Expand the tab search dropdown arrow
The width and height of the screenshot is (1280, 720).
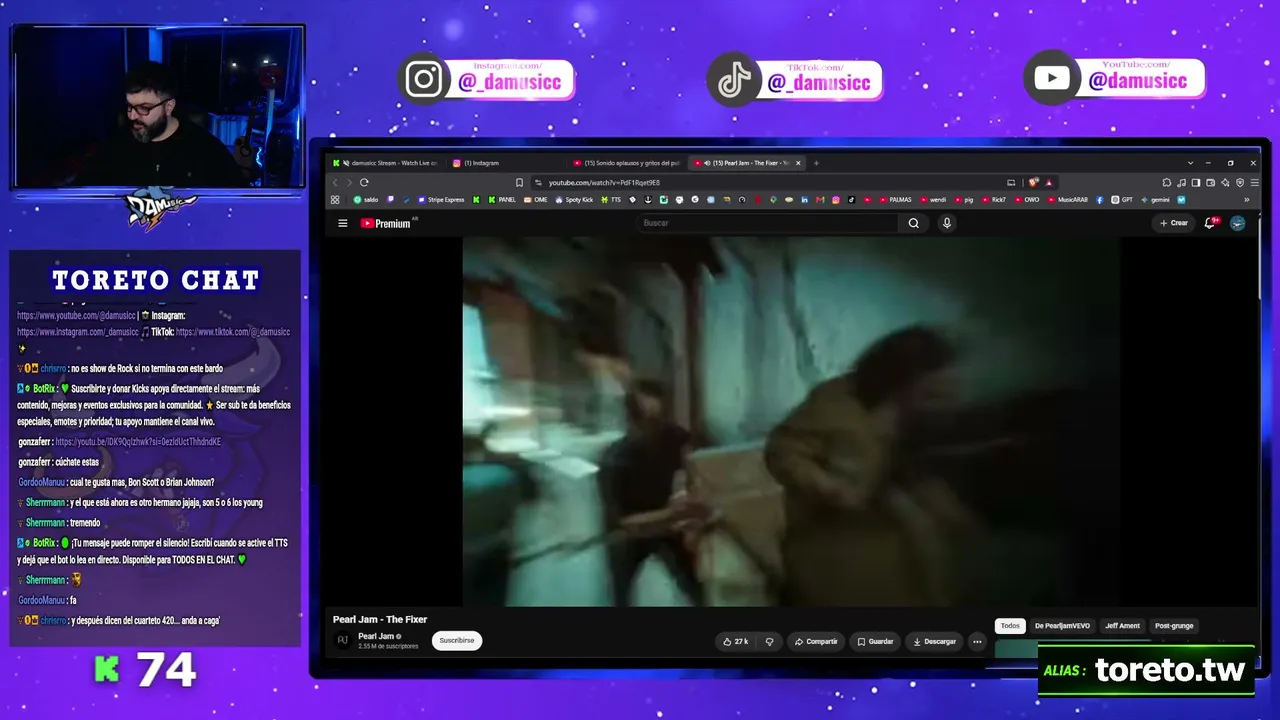coord(1190,163)
